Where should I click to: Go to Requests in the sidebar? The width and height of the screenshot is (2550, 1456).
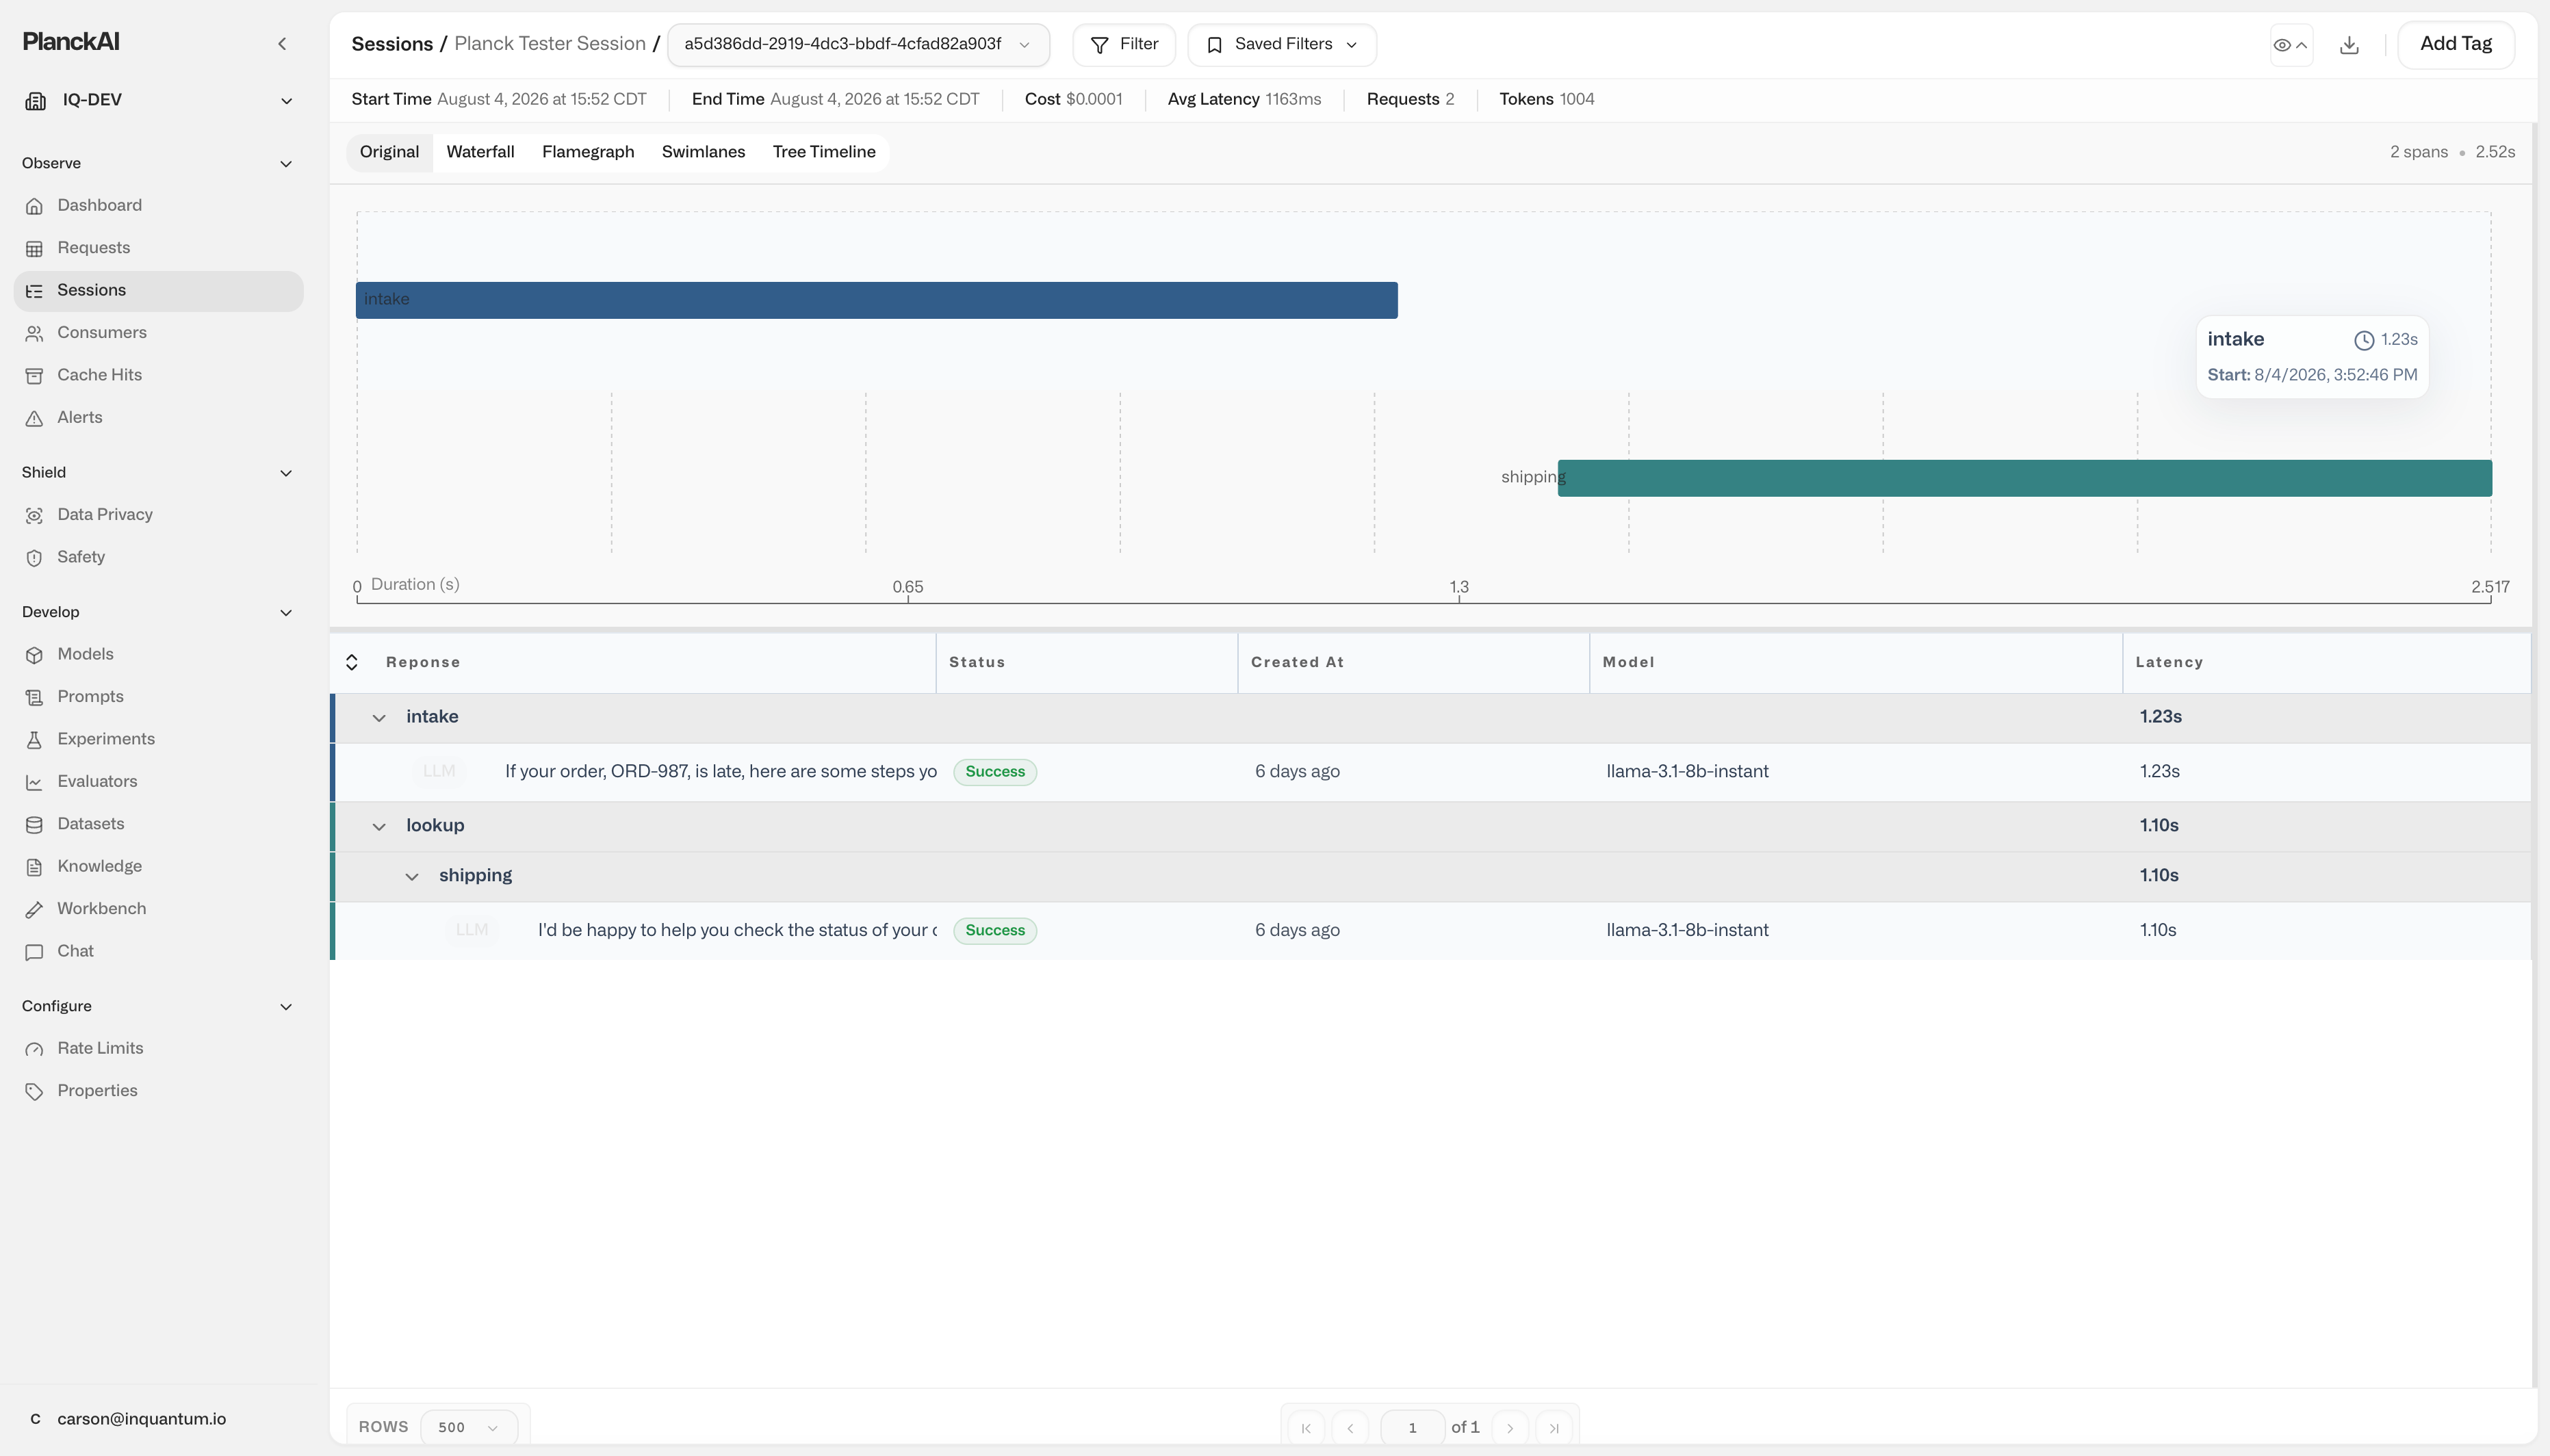pos(159,248)
